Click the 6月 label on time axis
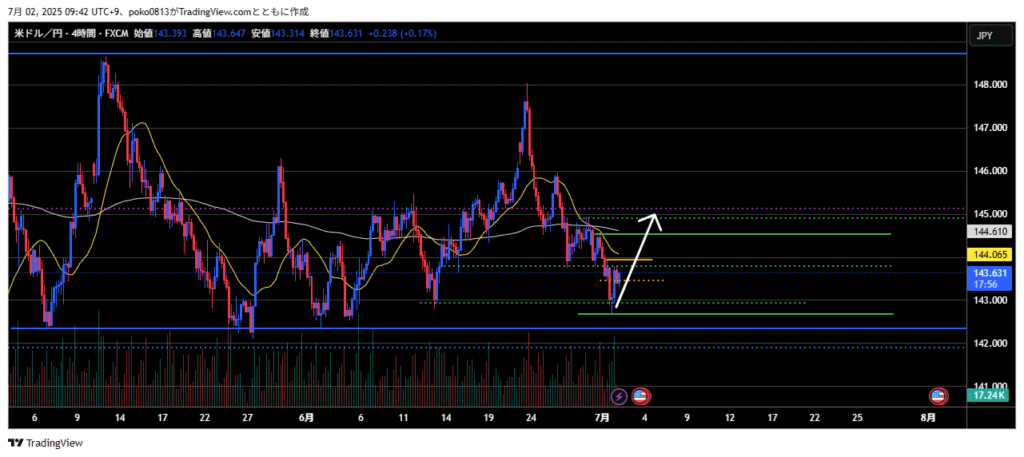The width and height of the screenshot is (1024, 457). pos(306,417)
